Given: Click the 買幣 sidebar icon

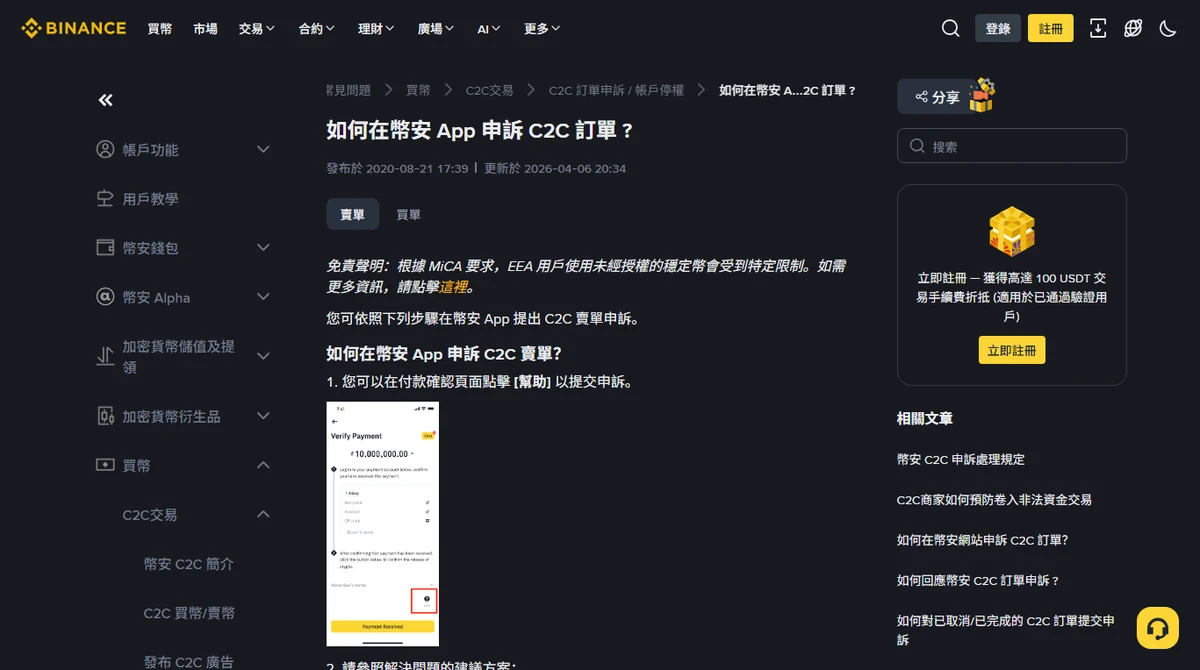Looking at the screenshot, I should (x=105, y=465).
